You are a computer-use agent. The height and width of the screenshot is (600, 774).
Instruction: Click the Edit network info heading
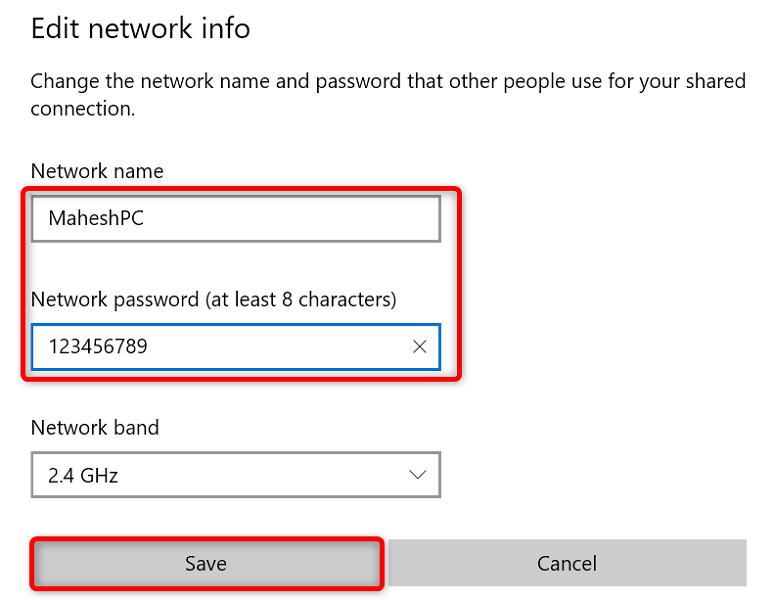[140, 29]
